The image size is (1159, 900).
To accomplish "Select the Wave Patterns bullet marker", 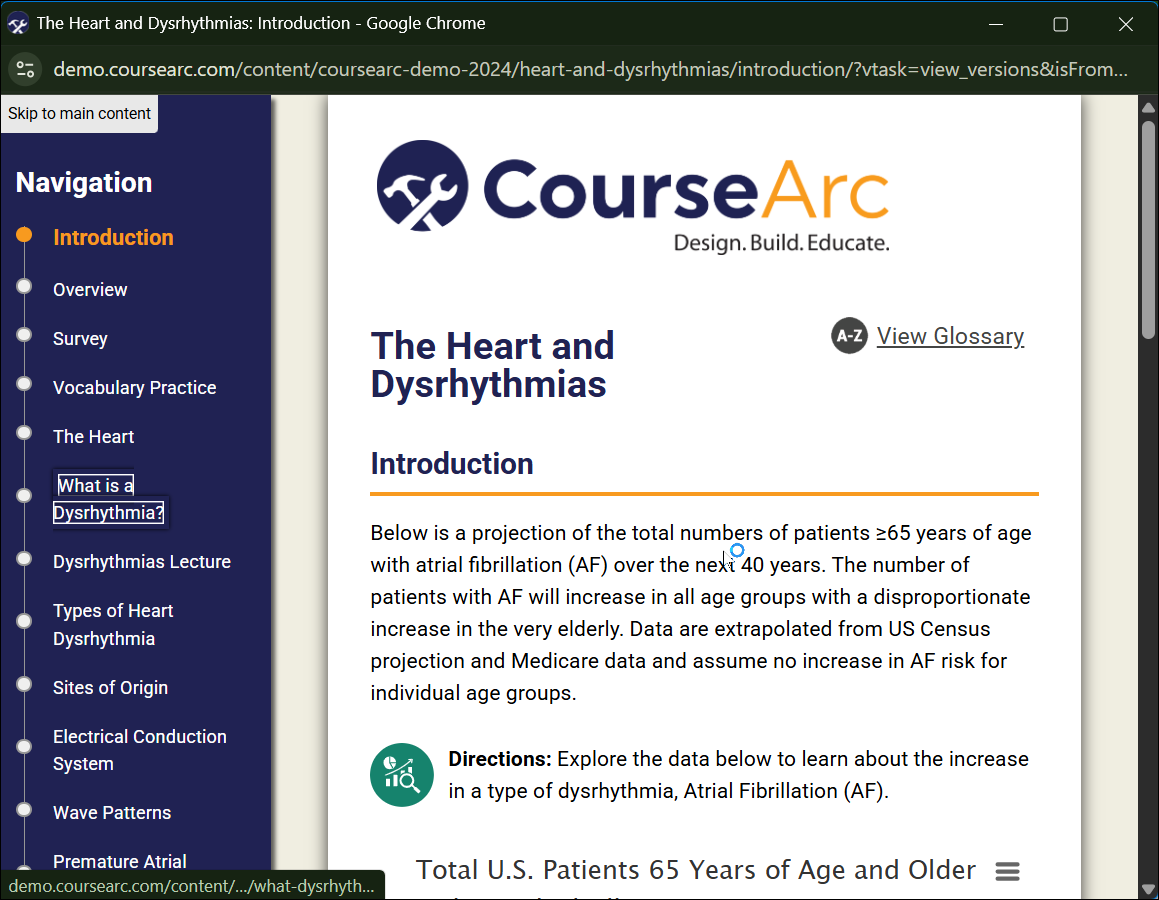I will coord(24,809).
